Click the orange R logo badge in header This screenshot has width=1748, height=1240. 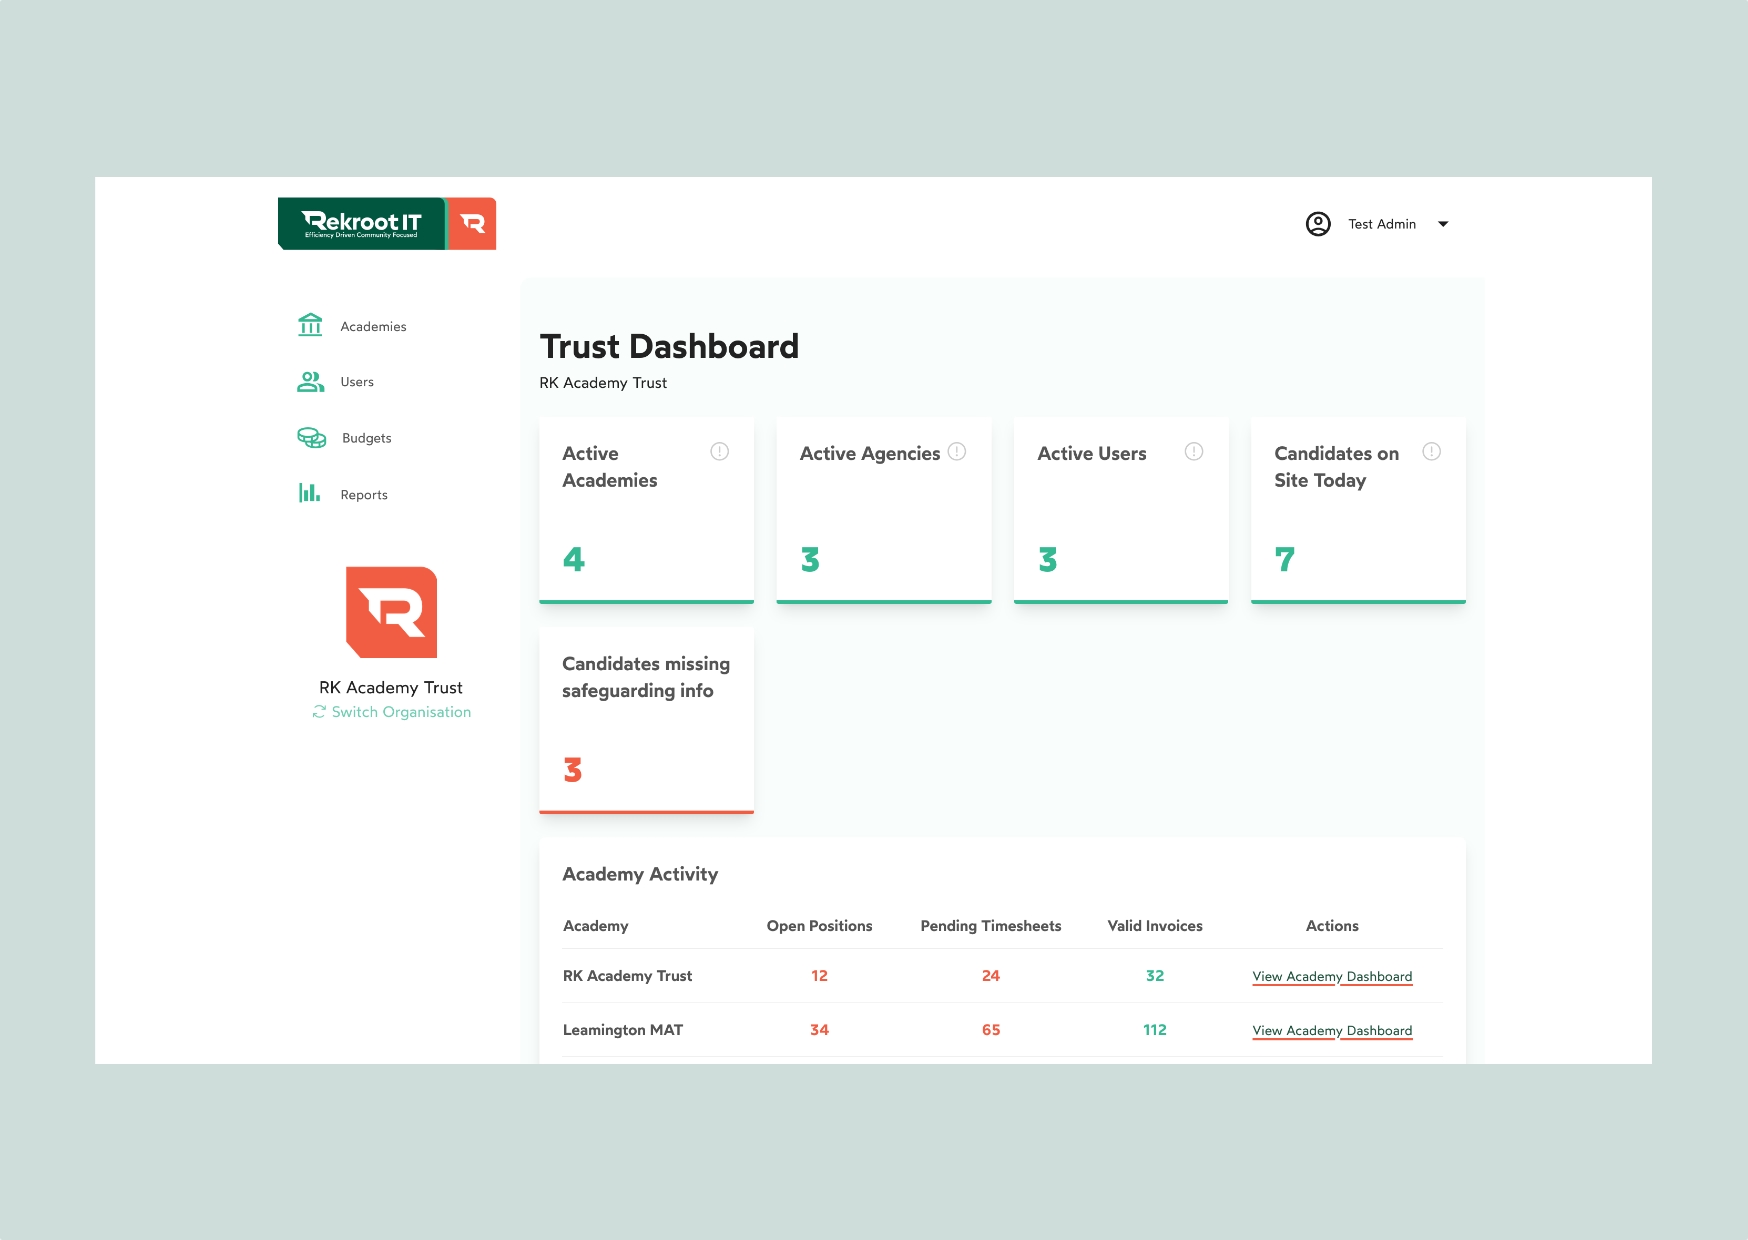472,223
